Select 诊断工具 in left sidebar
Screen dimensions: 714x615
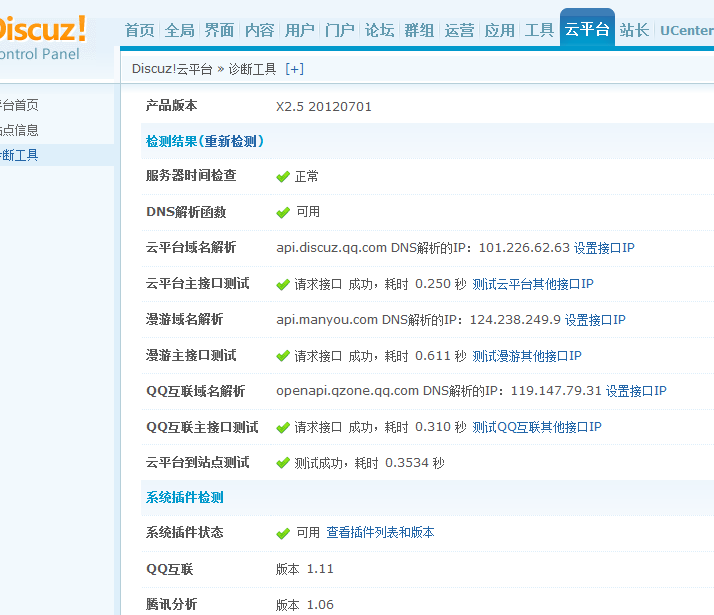(x=20, y=155)
